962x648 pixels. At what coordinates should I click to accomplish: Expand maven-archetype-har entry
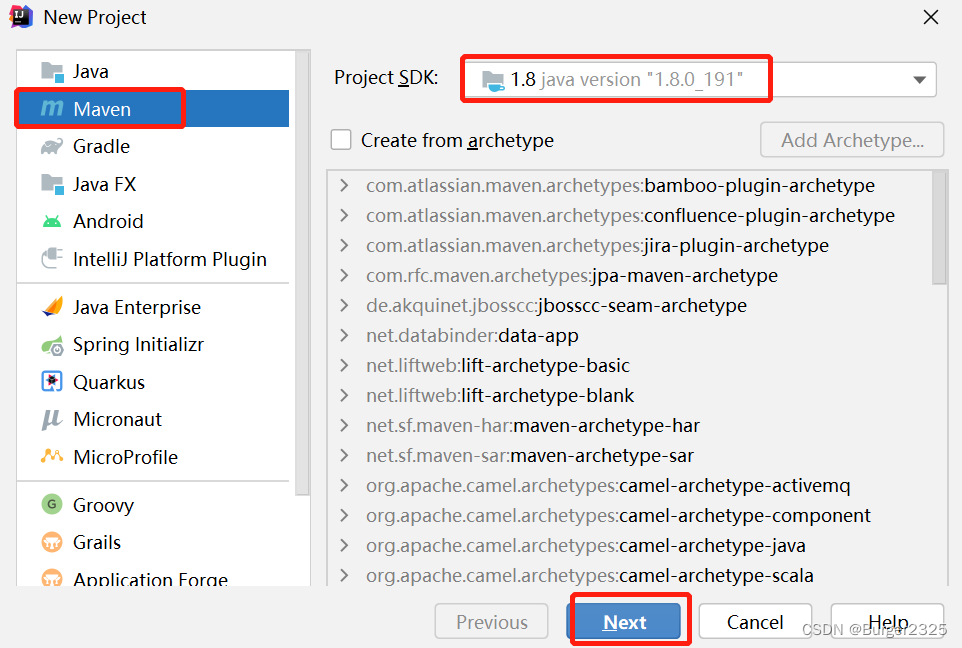point(344,426)
